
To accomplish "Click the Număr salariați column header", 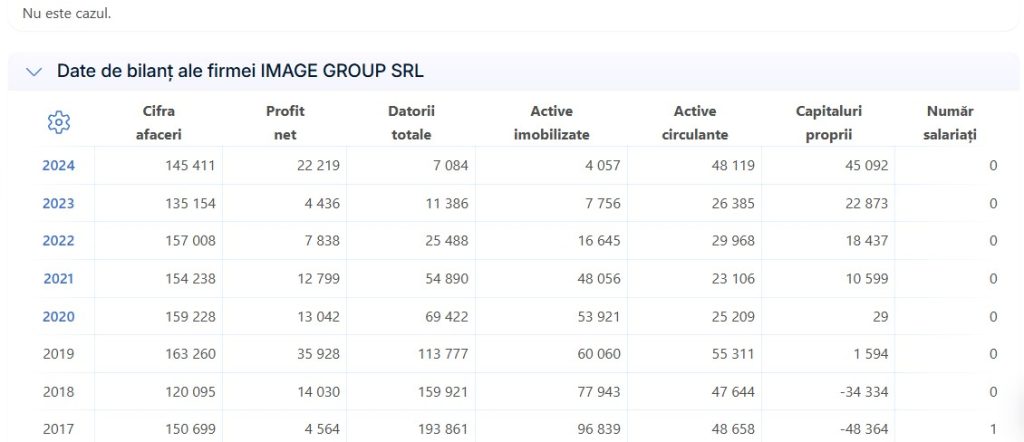I will [950, 123].
